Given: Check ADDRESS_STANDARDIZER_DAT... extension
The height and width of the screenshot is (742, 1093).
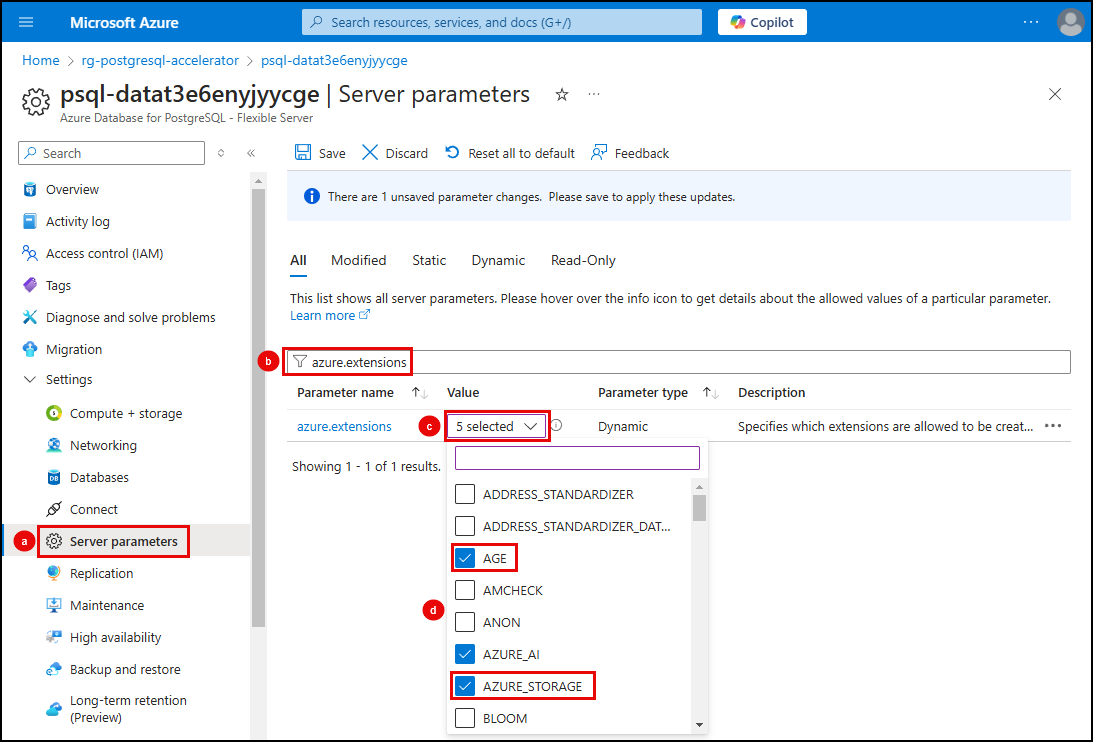Looking at the screenshot, I should [x=465, y=526].
